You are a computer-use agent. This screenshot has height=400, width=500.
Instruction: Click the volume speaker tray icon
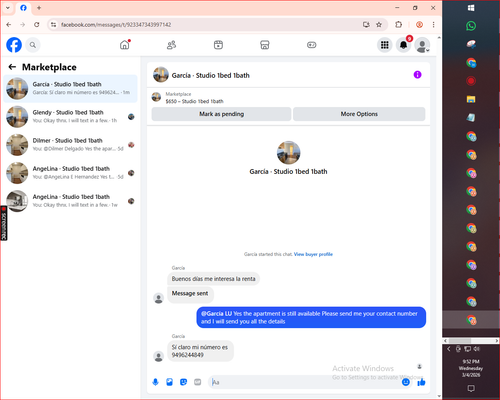coord(477,349)
